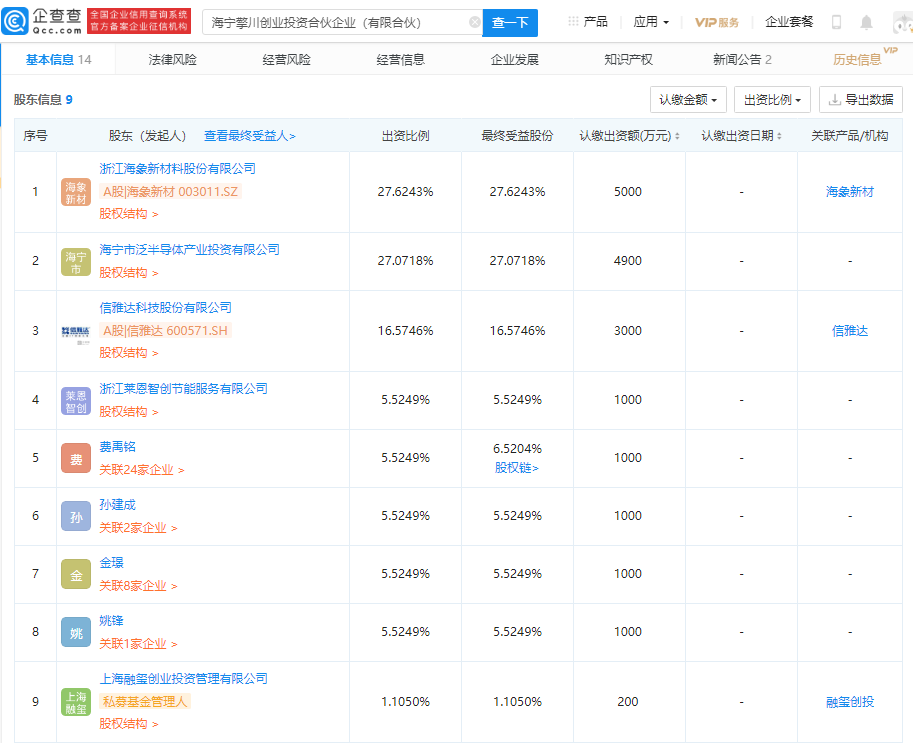Viewport: 913px width, 743px height.
Task: Export data with 导出数据 button
Action: pos(861,100)
